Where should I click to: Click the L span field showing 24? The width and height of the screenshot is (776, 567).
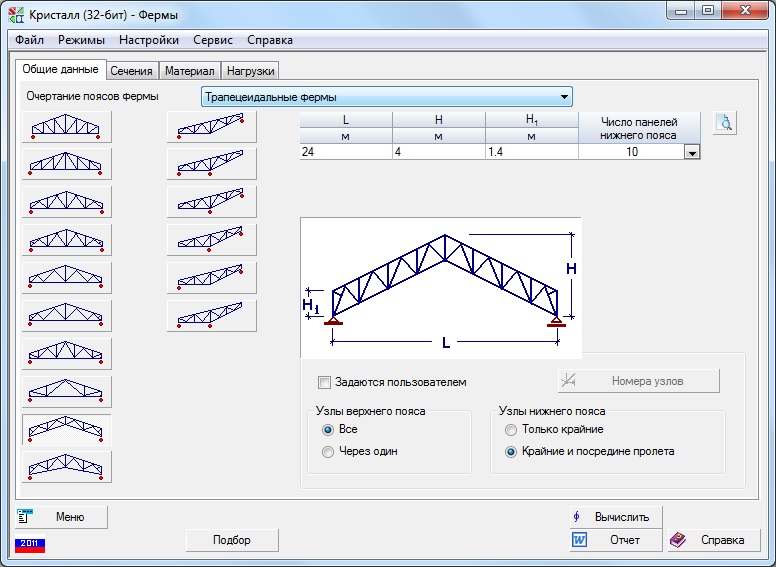pos(346,152)
